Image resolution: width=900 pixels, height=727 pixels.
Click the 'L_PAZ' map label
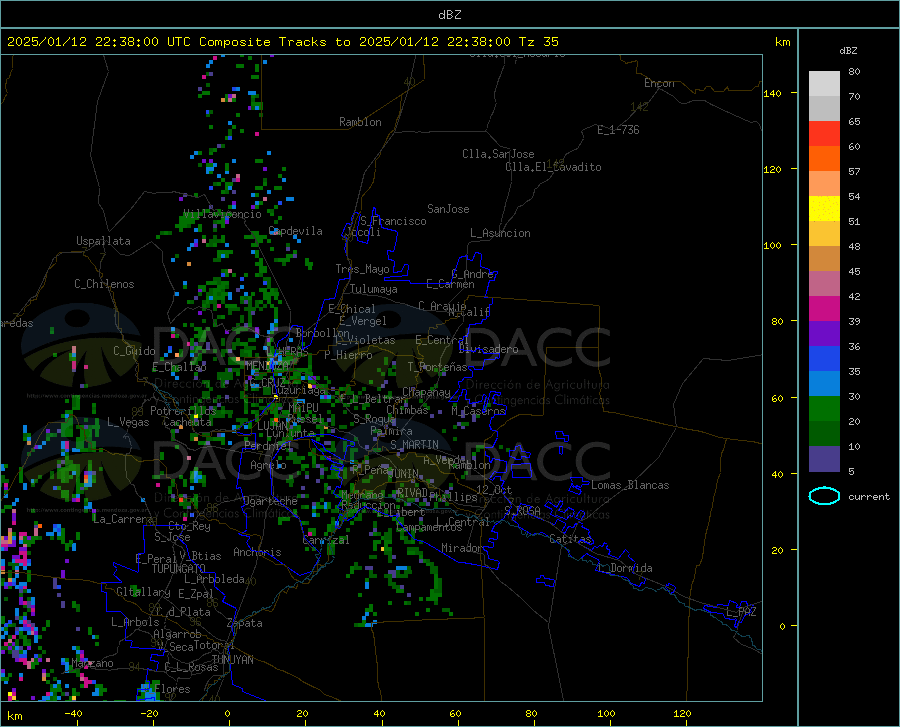741,612
